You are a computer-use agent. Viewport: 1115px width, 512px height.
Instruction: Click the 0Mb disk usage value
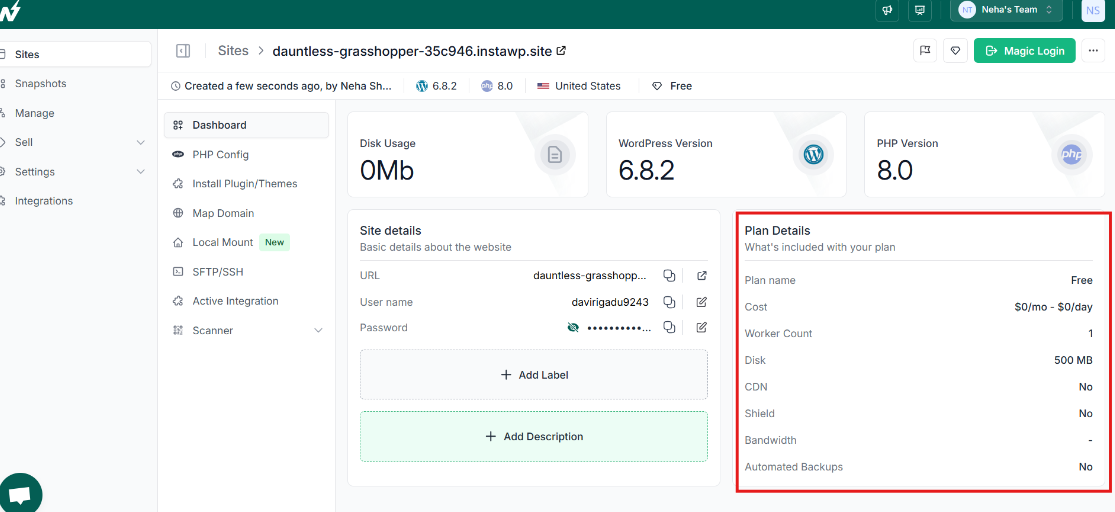point(387,171)
